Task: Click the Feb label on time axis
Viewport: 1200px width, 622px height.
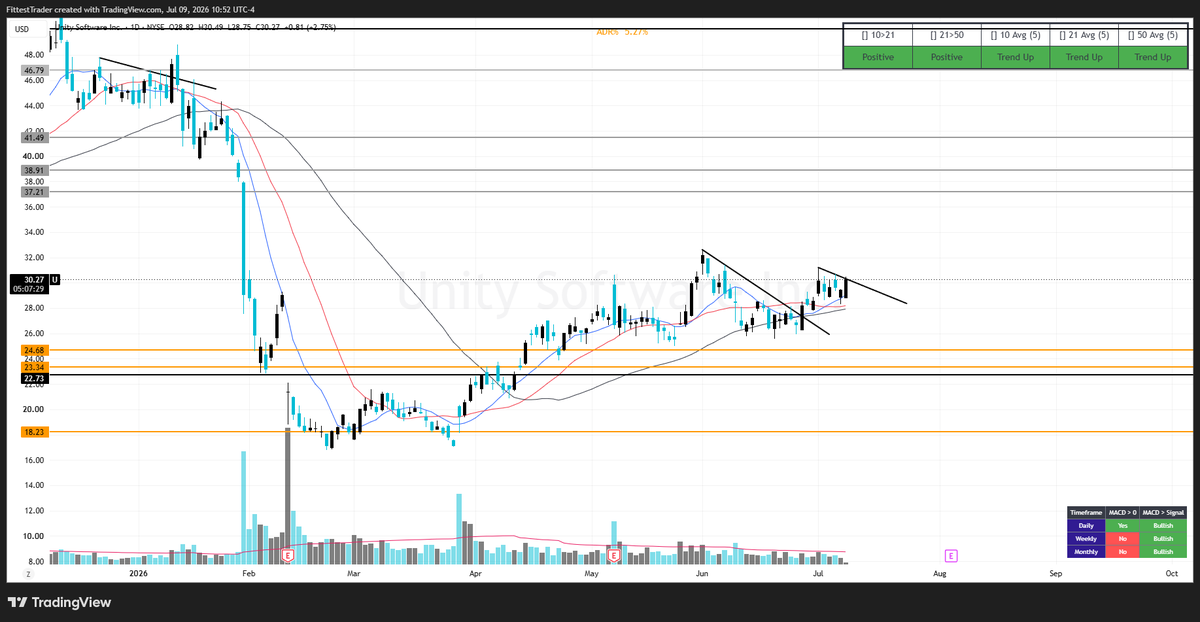Action: [249, 574]
